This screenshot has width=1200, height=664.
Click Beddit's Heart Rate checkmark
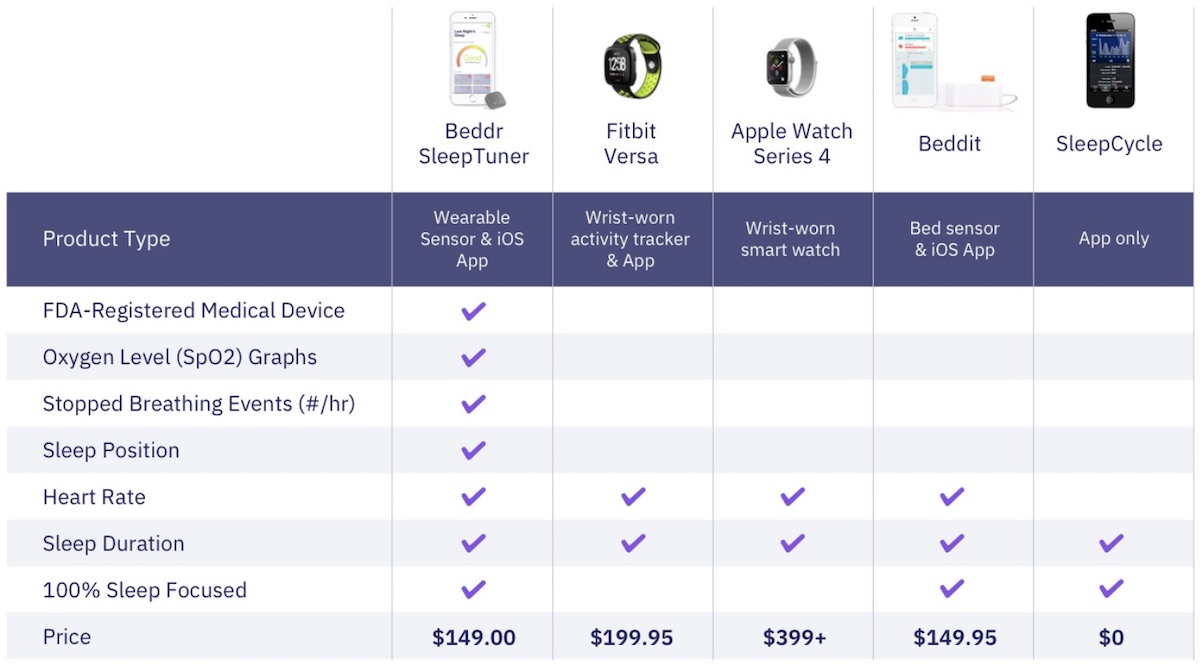[952, 497]
